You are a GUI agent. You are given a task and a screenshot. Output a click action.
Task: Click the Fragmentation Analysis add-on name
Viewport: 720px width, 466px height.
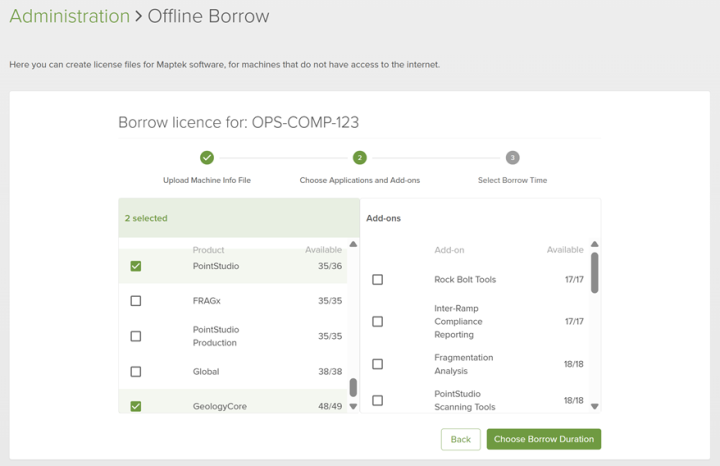click(464, 364)
